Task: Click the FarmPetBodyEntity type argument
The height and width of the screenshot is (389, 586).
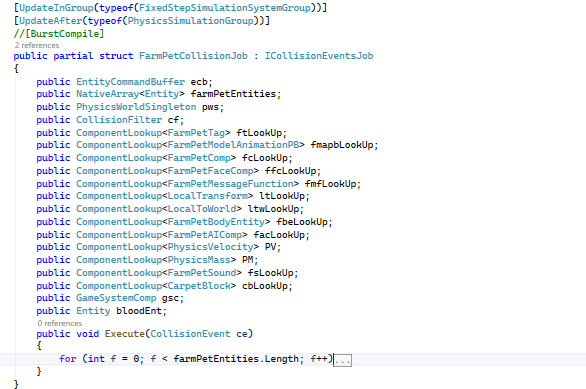Action: click(x=216, y=222)
